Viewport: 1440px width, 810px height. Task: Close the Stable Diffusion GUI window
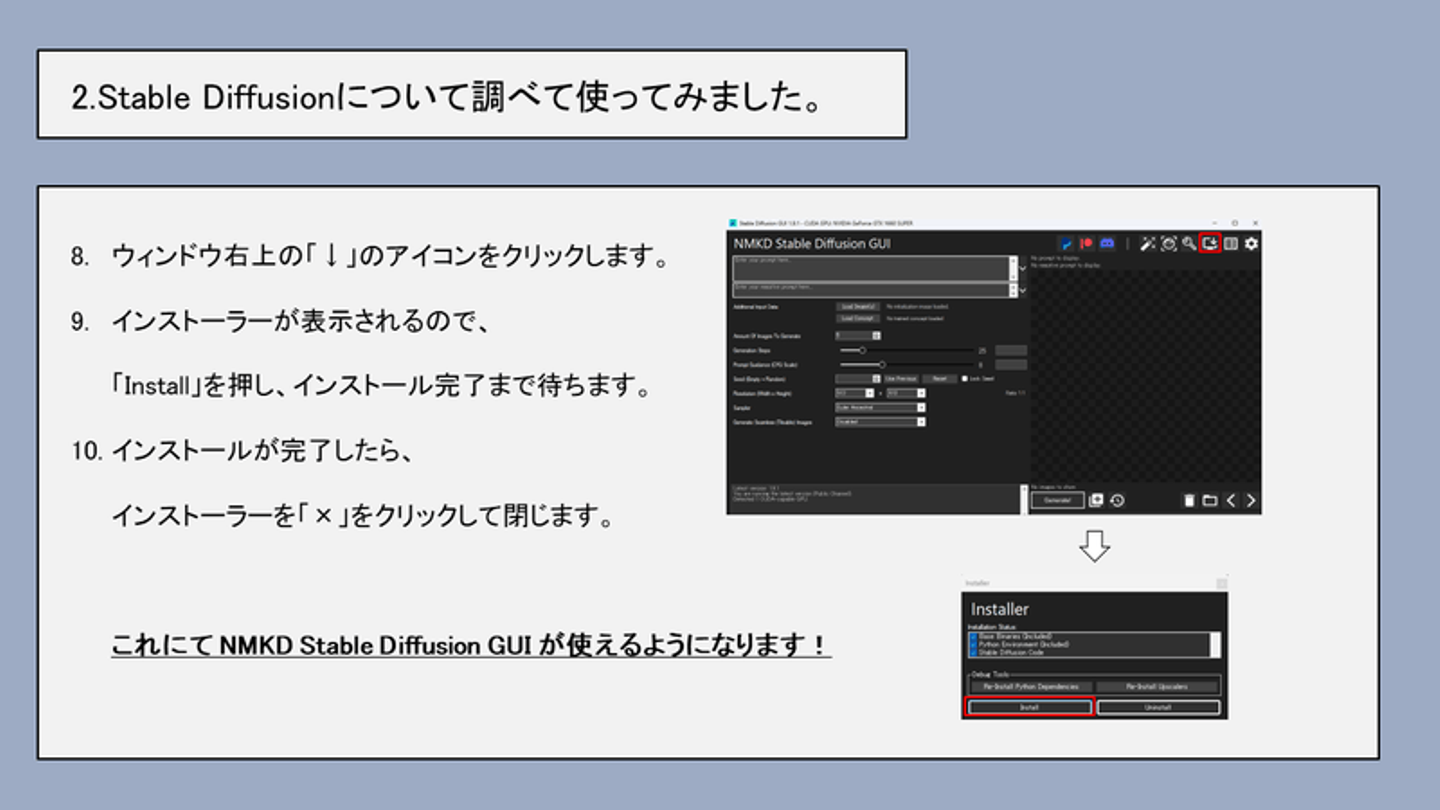pos(1255,223)
